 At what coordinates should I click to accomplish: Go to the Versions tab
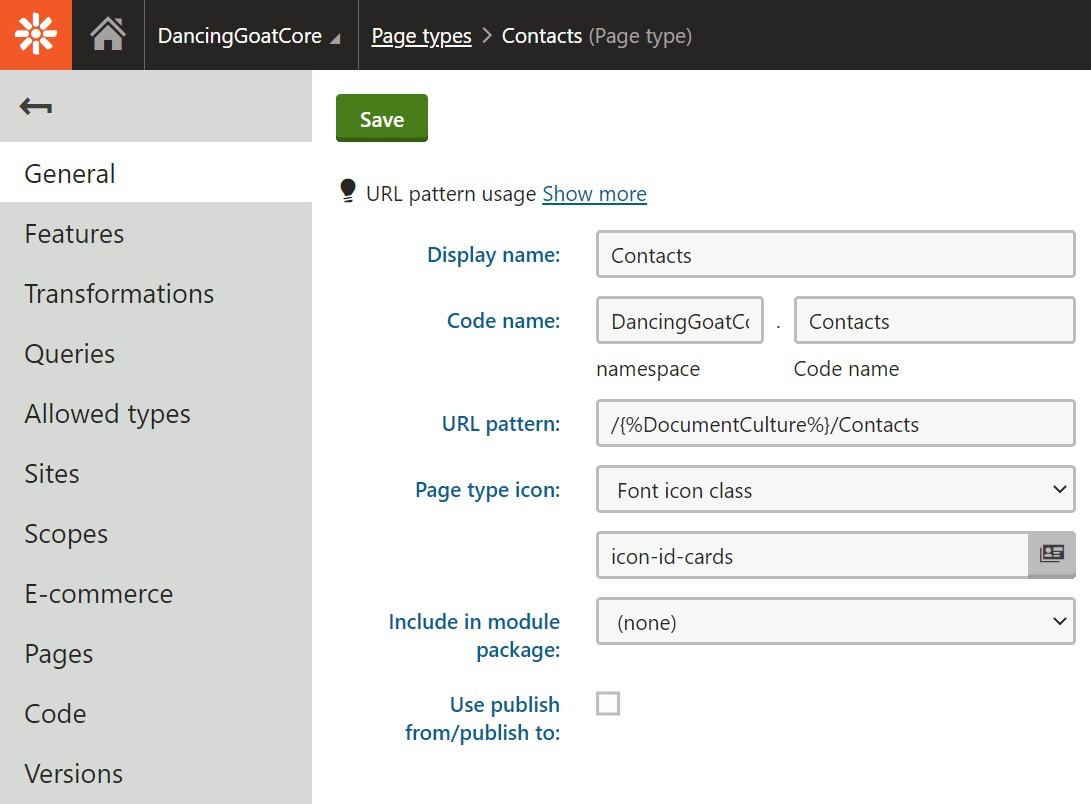coord(156,773)
